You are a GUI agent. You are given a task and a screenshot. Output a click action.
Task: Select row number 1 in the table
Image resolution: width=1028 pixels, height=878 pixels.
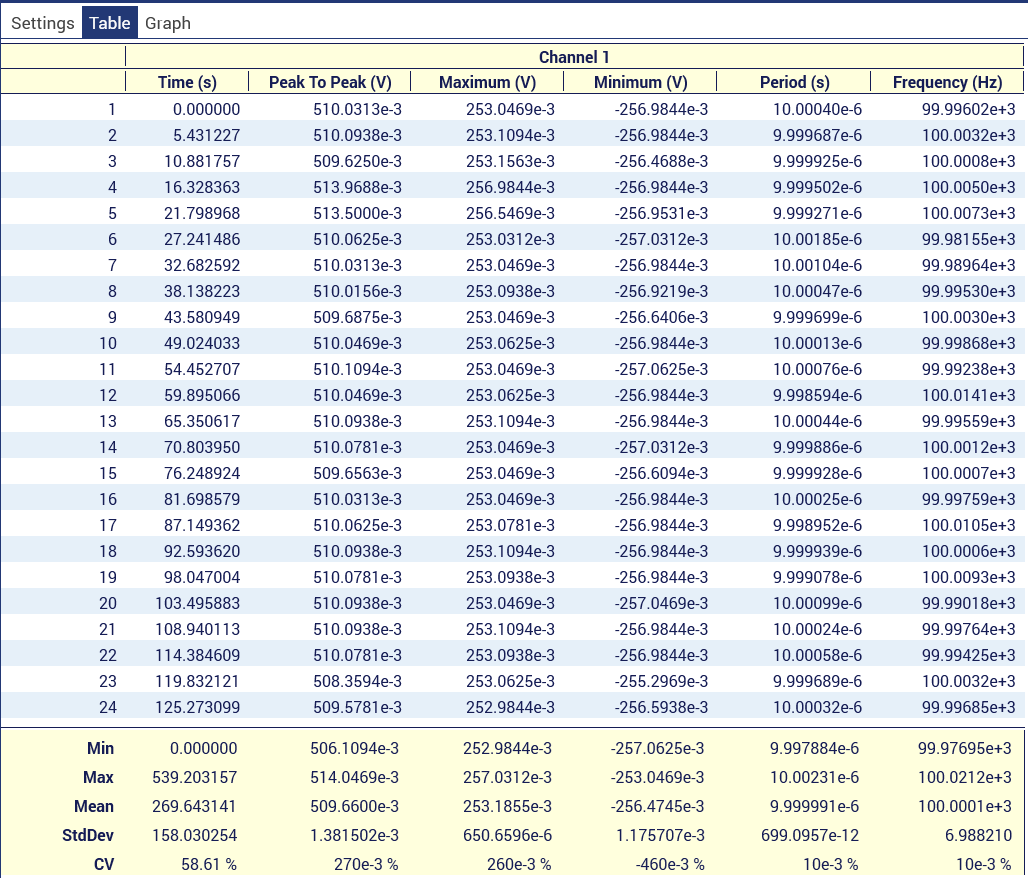tap(112, 109)
